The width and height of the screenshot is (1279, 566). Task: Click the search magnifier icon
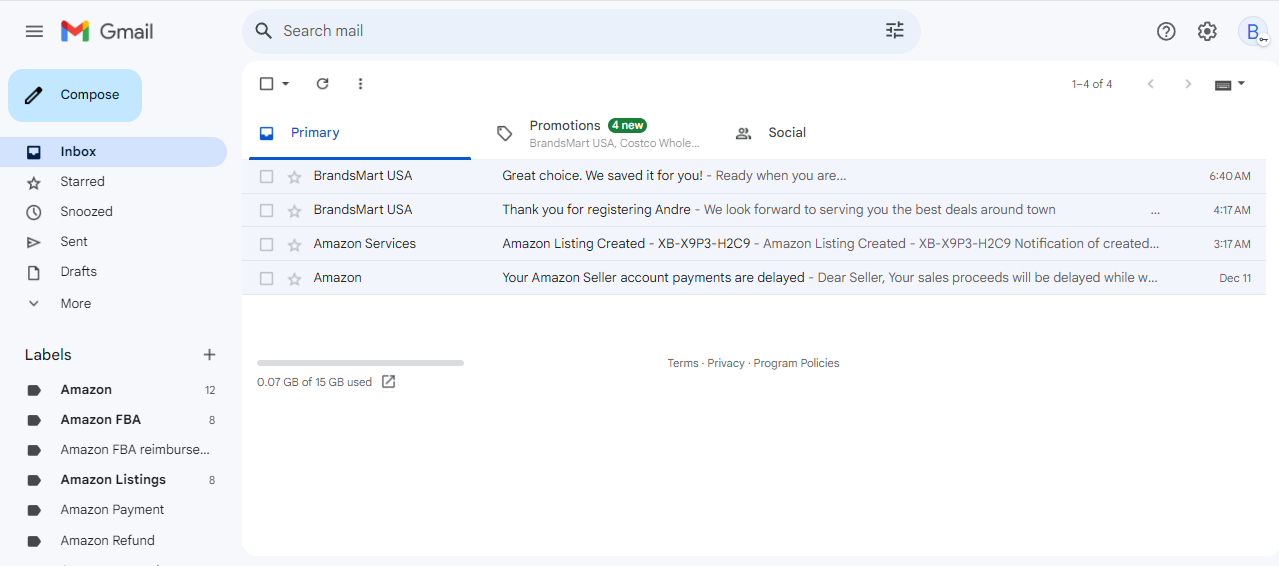coord(264,31)
